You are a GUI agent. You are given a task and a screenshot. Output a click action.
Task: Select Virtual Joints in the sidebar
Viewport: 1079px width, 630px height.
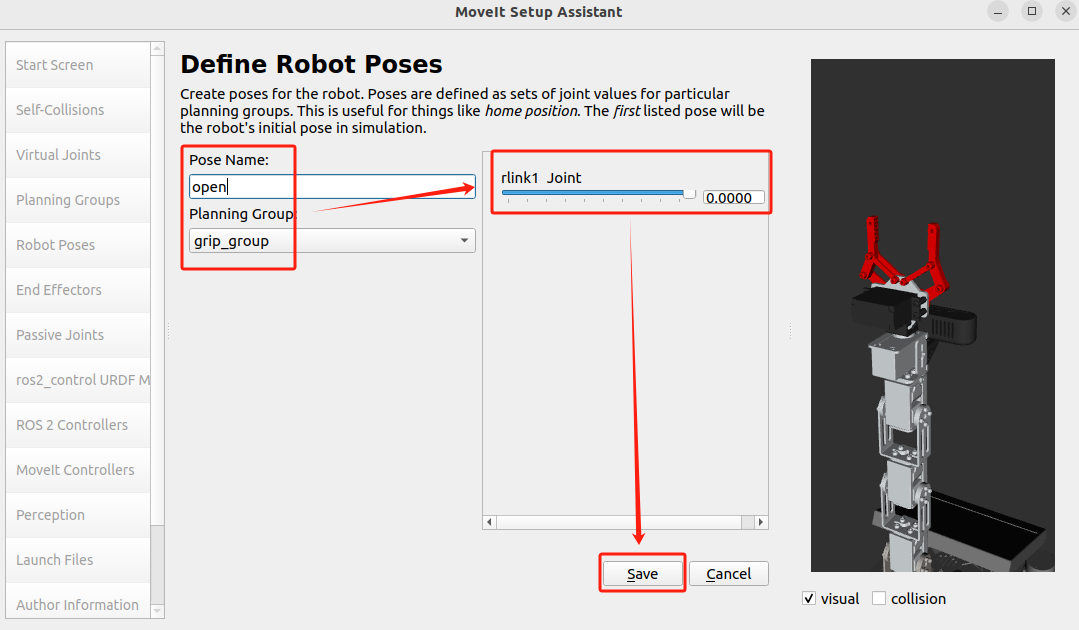pos(78,155)
